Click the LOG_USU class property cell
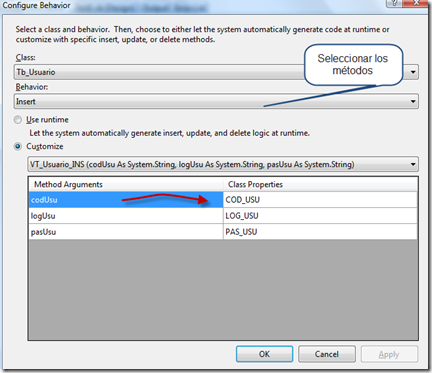Image resolution: width=432 pixels, height=373 pixels. pyautogui.click(x=320, y=216)
